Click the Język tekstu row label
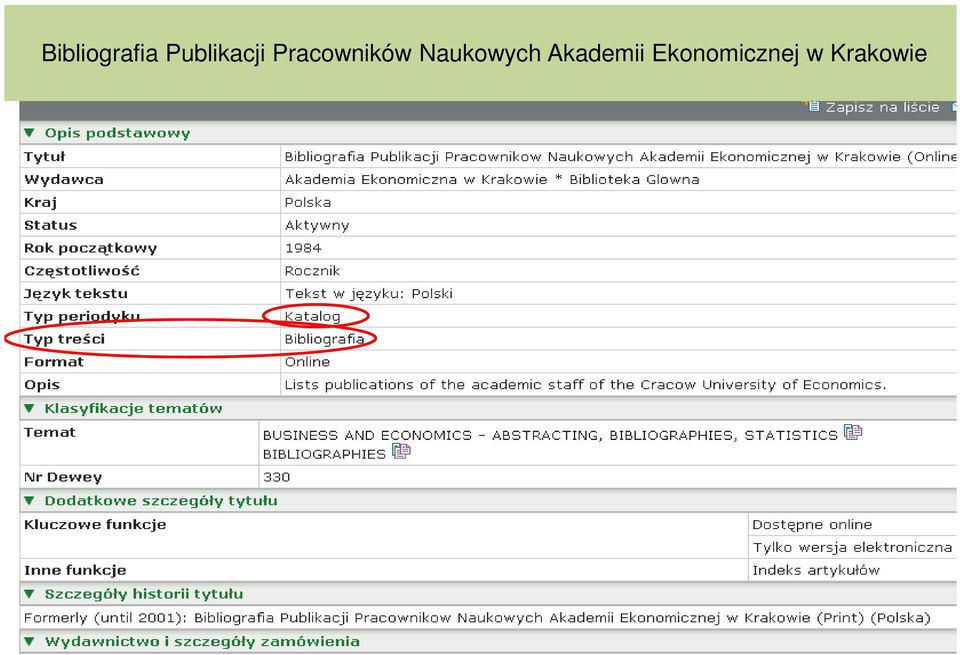Image resolution: width=960 pixels, height=655 pixels. pos(75,294)
